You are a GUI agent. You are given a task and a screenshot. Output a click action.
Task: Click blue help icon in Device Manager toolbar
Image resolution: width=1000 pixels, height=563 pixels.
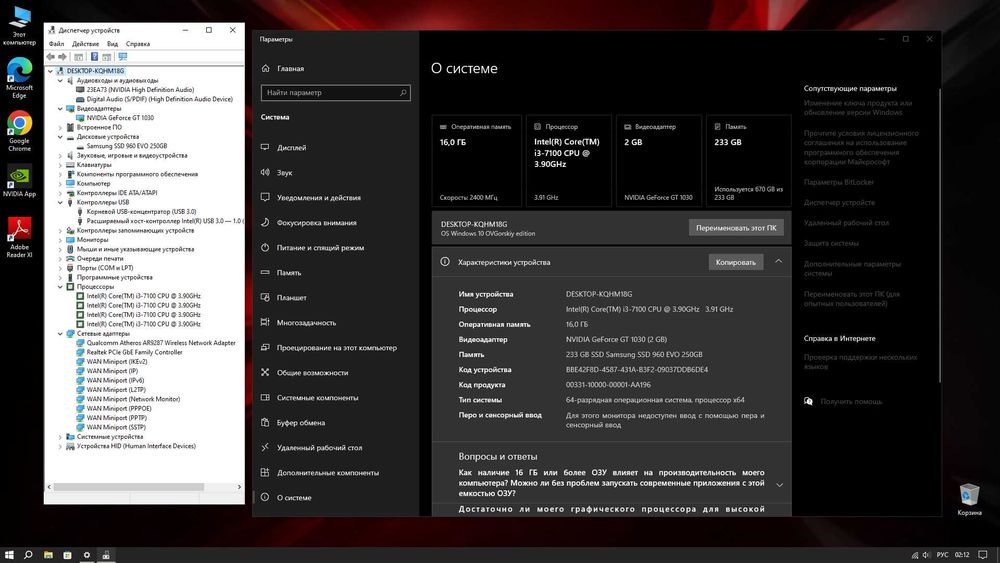tap(94, 57)
